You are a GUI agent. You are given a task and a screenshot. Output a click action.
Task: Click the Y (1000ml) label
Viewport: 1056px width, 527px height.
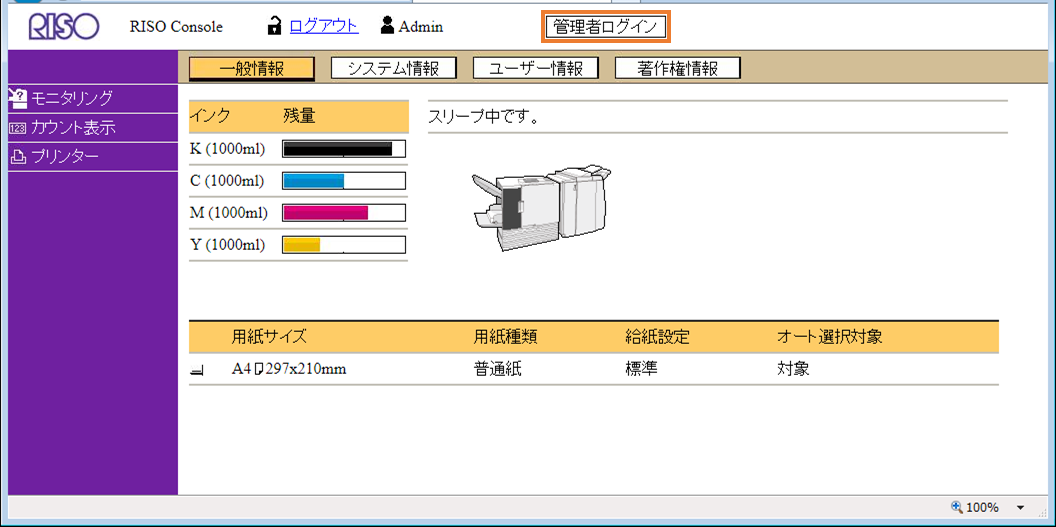pyautogui.click(x=228, y=244)
